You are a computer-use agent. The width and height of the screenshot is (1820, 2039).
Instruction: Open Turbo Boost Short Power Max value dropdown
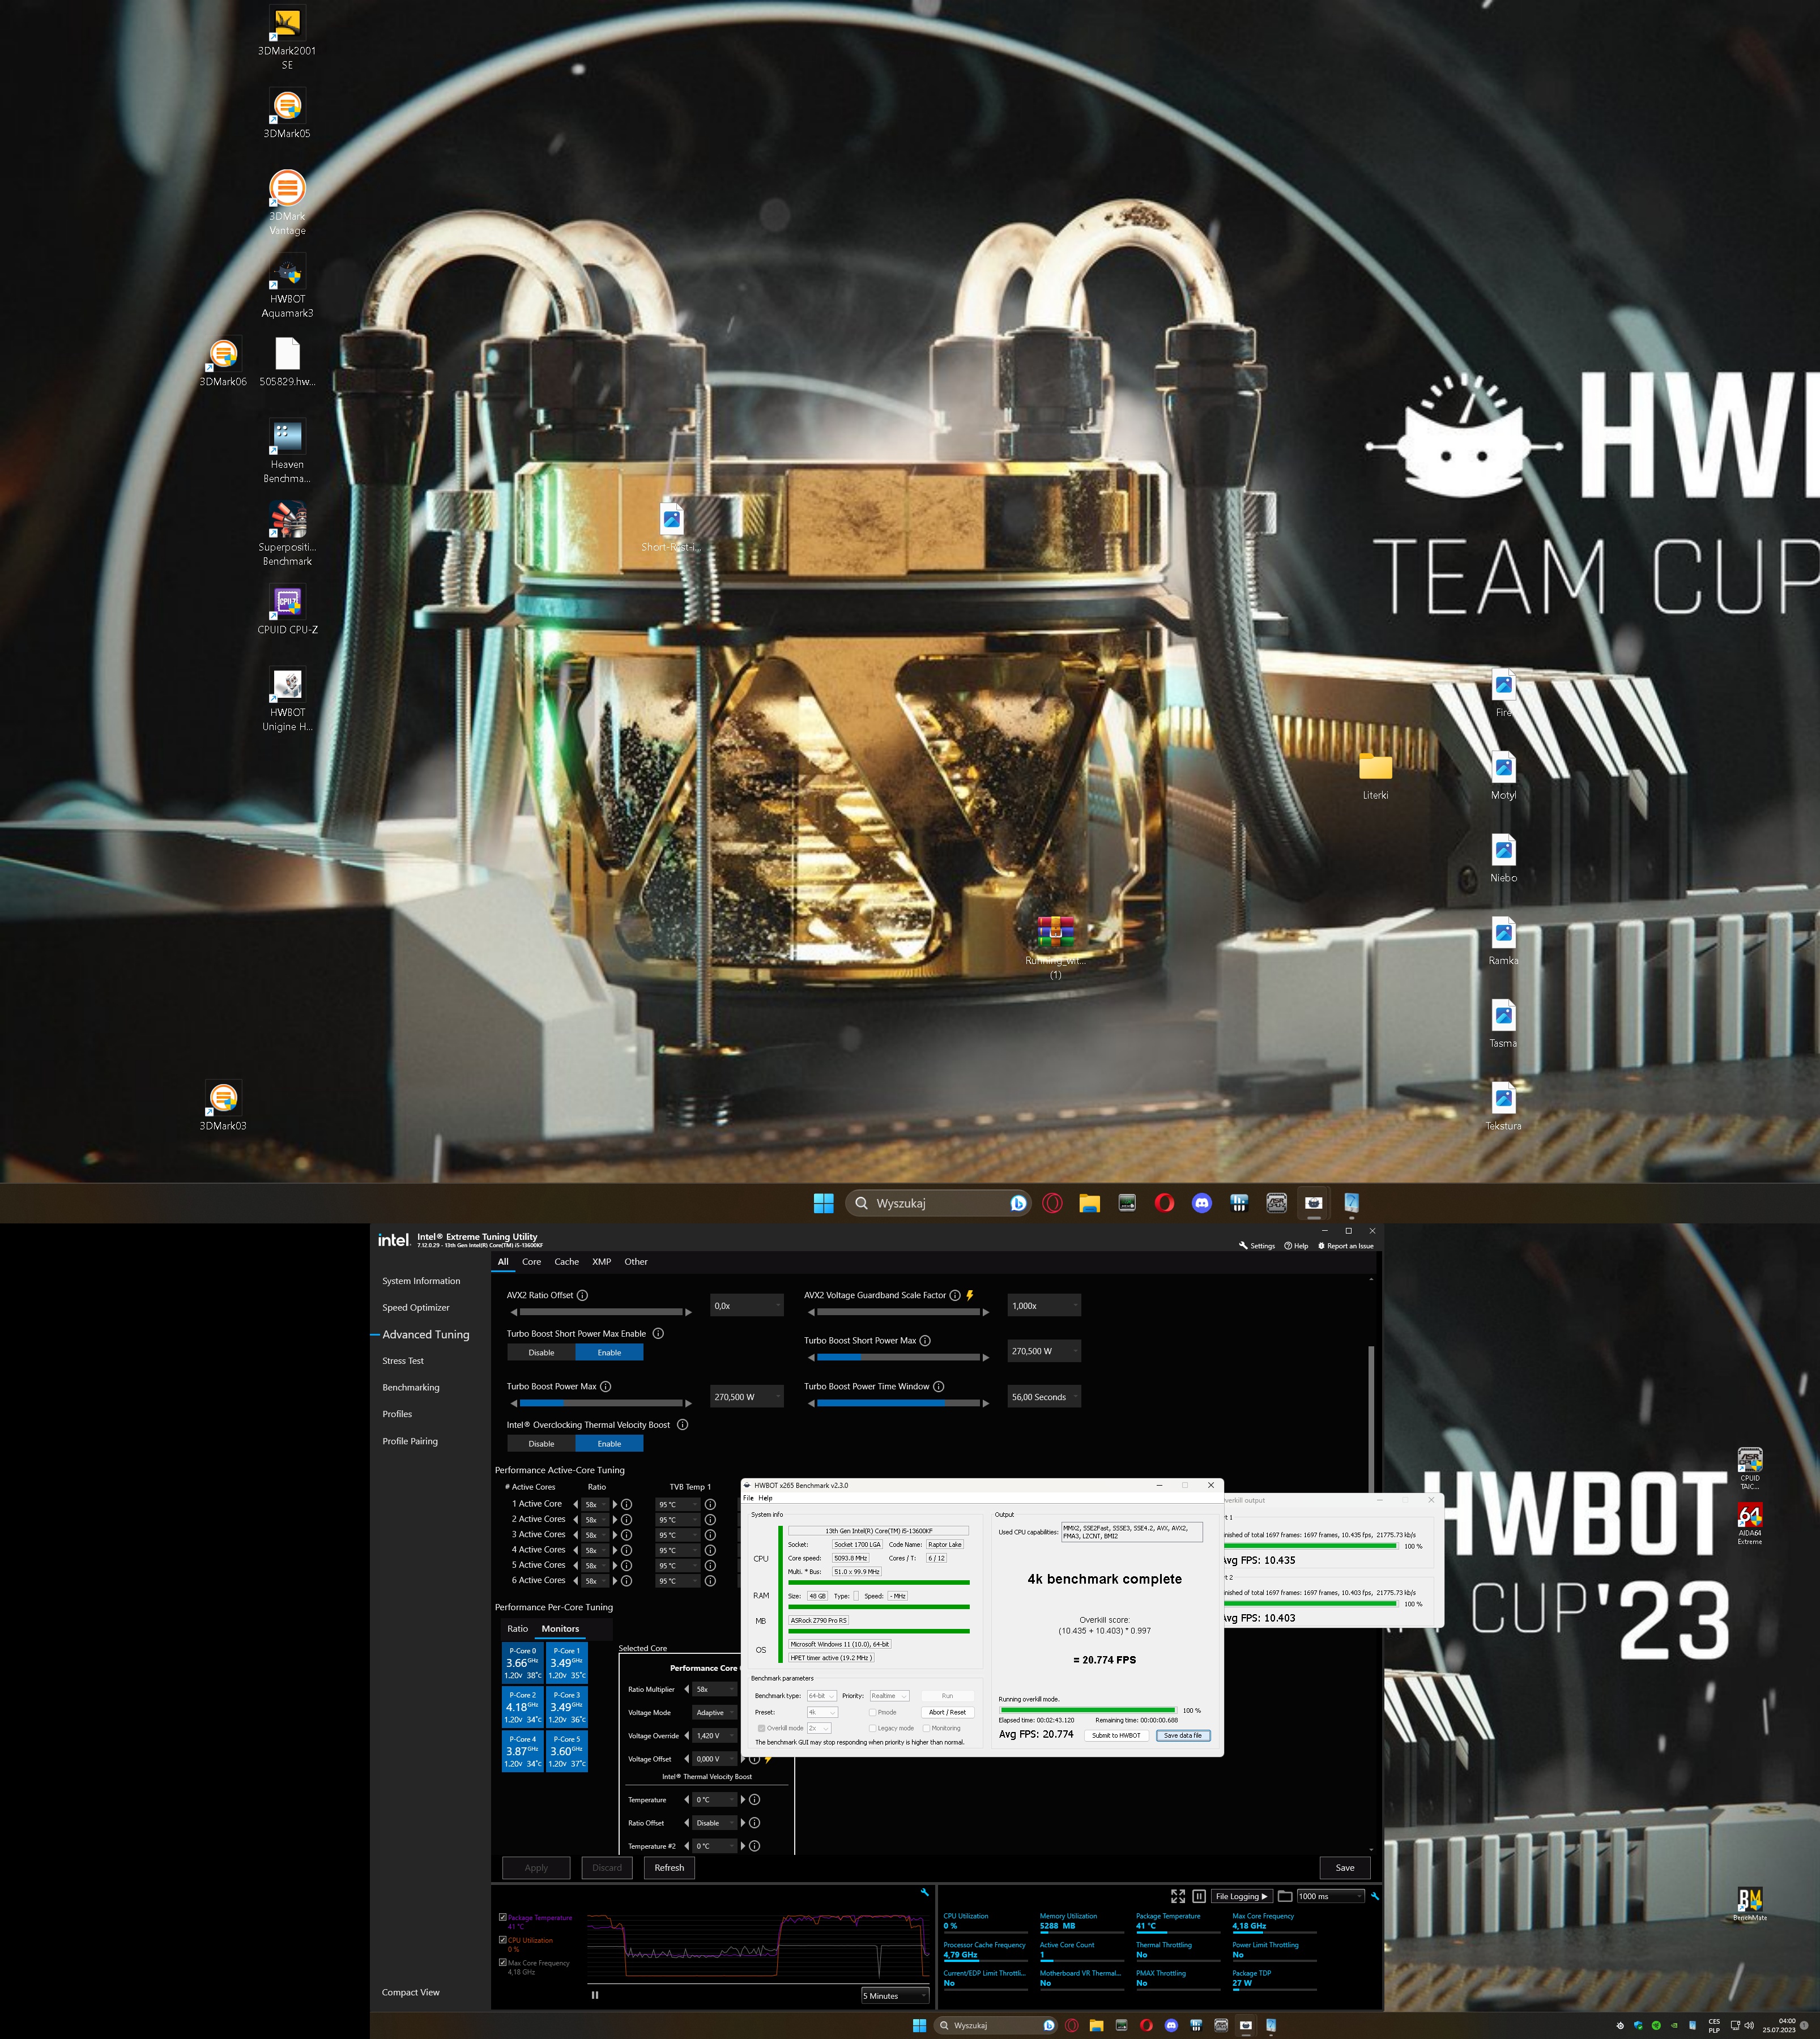pyautogui.click(x=1044, y=1351)
